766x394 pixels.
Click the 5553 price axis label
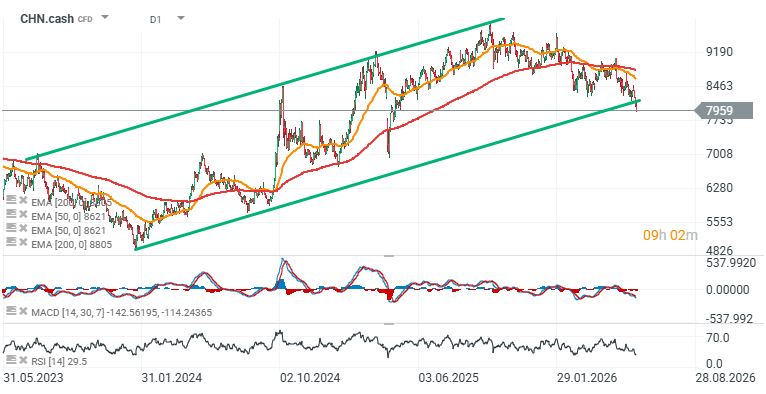click(720, 221)
